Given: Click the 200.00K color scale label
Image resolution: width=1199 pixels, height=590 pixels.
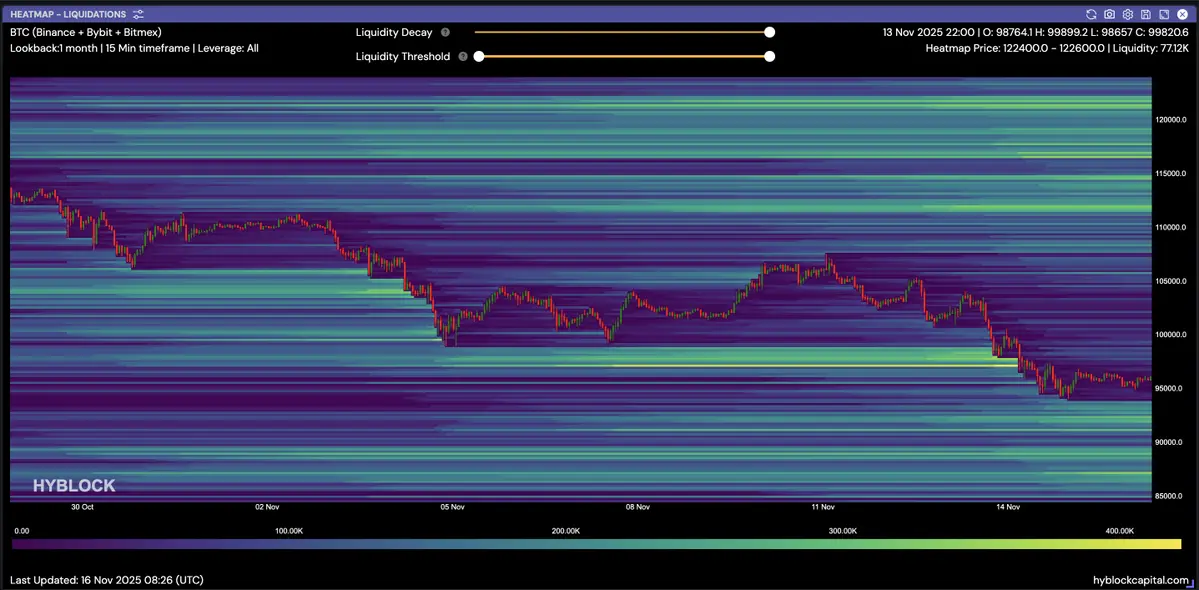Looking at the screenshot, I should point(566,530).
